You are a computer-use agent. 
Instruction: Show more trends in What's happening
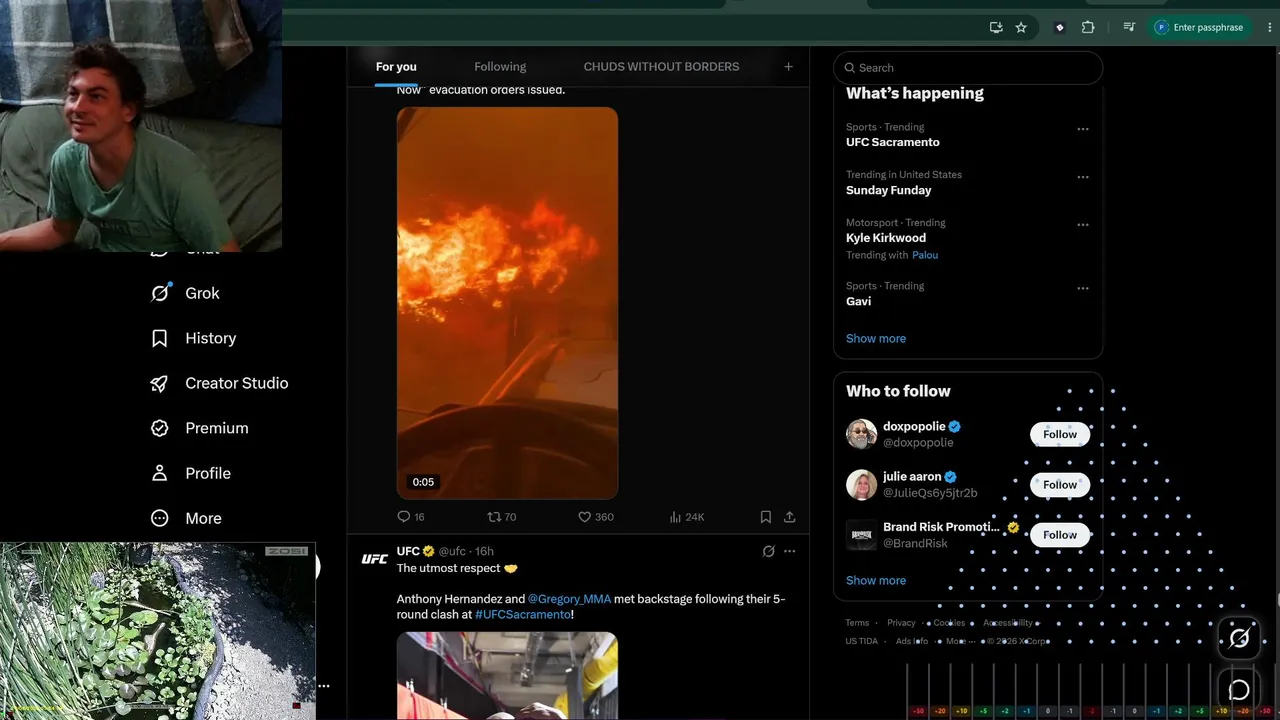(x=876, y=338)
